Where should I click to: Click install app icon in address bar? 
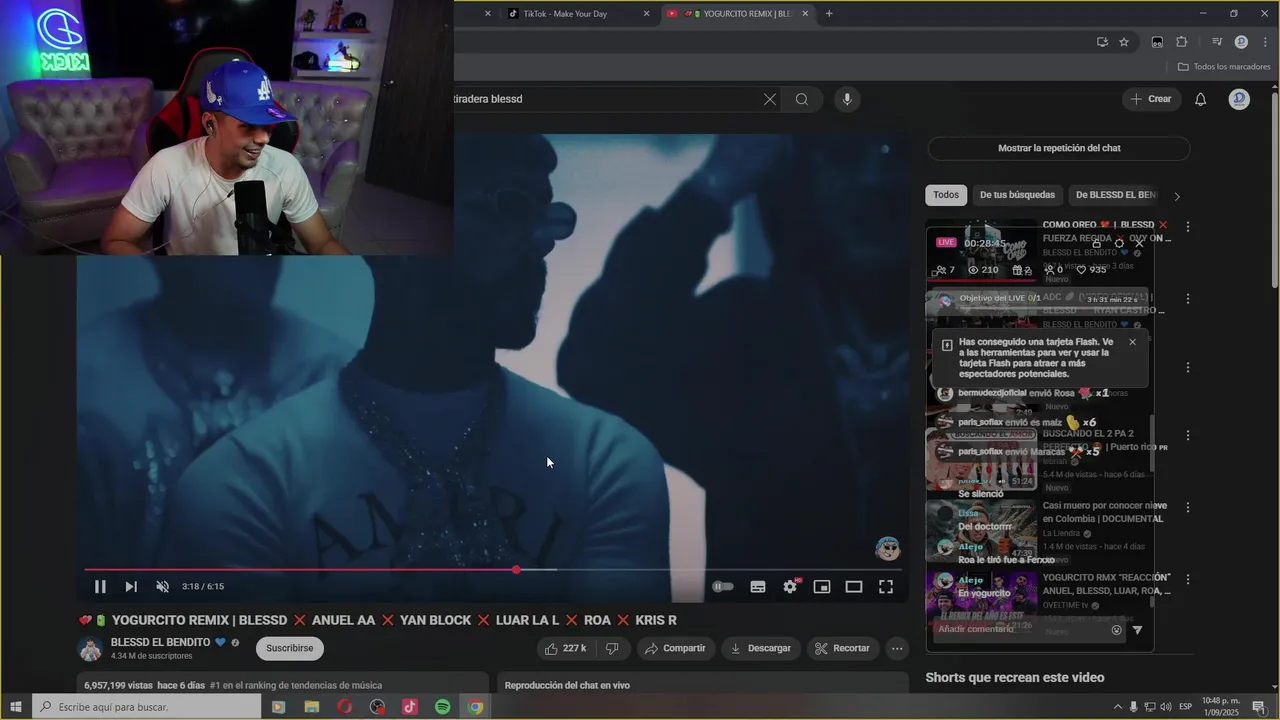1102,42
